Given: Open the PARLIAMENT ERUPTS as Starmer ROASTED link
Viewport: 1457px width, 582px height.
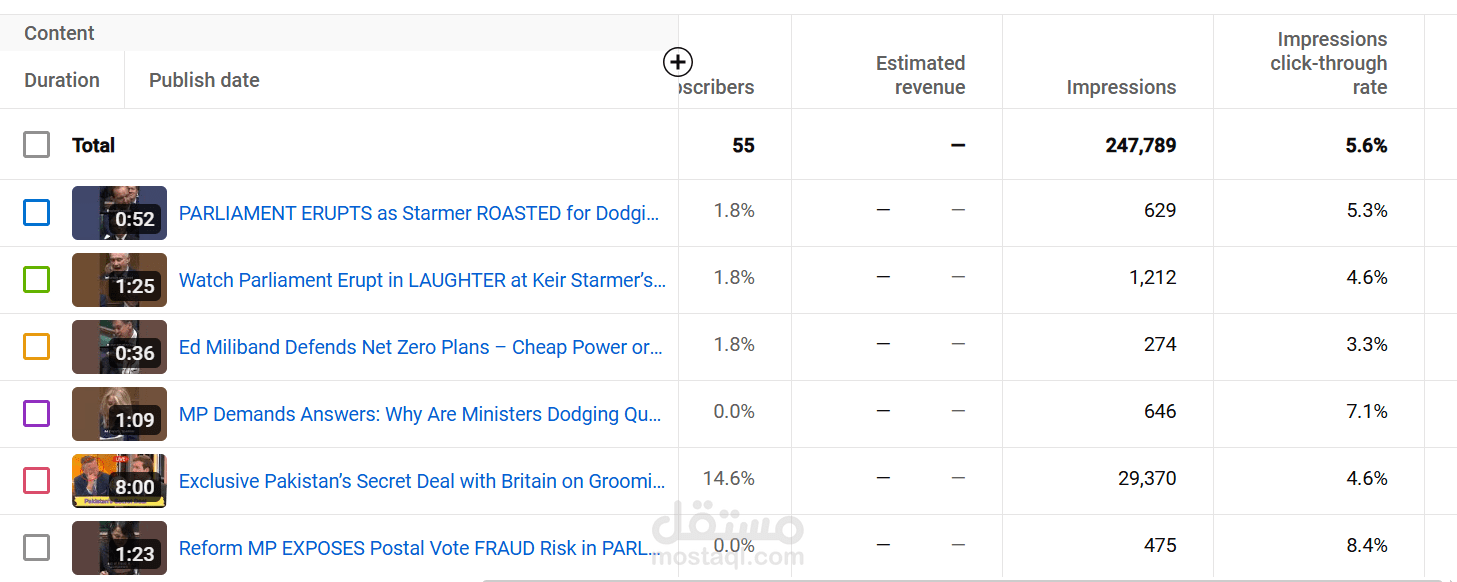Looking at the screenshot, I should tap(419, 213).
